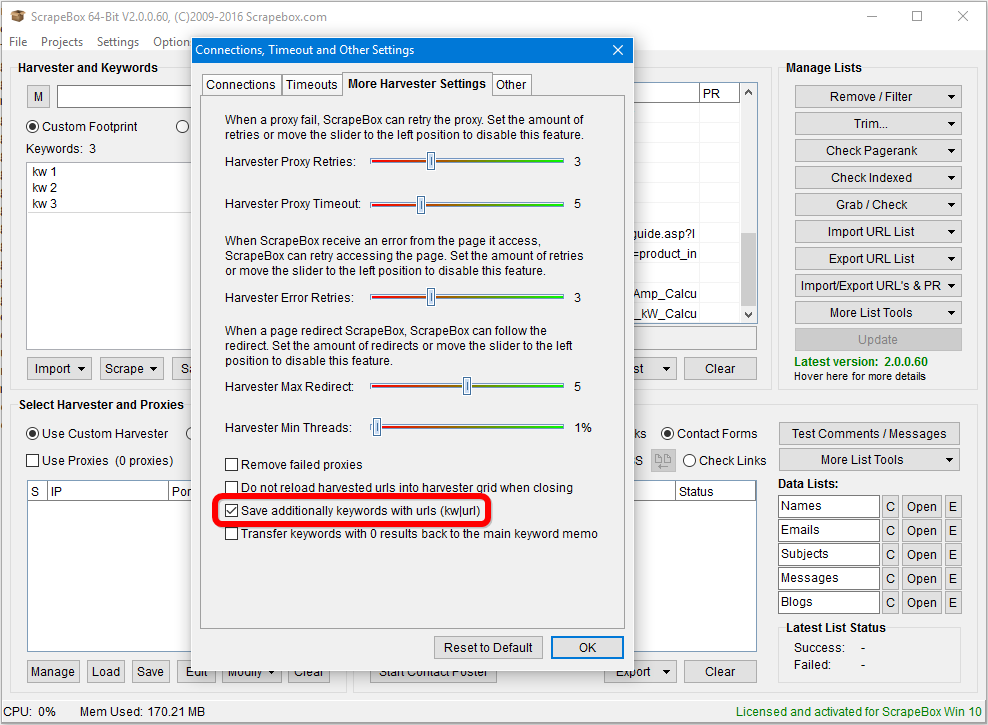Open the Projects menu

click(62, 42)
